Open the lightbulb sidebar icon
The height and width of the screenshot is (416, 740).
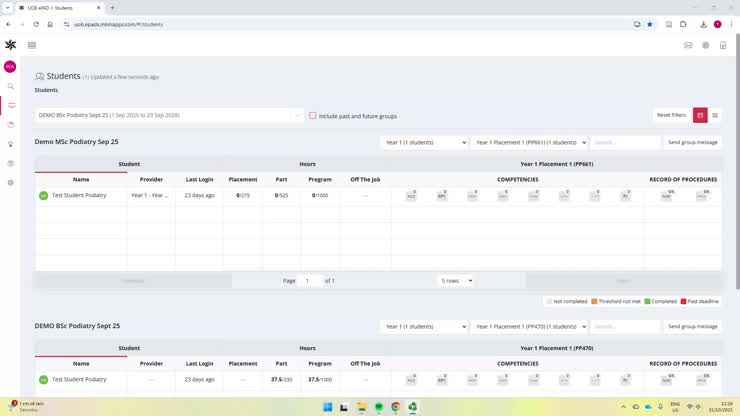11,144
